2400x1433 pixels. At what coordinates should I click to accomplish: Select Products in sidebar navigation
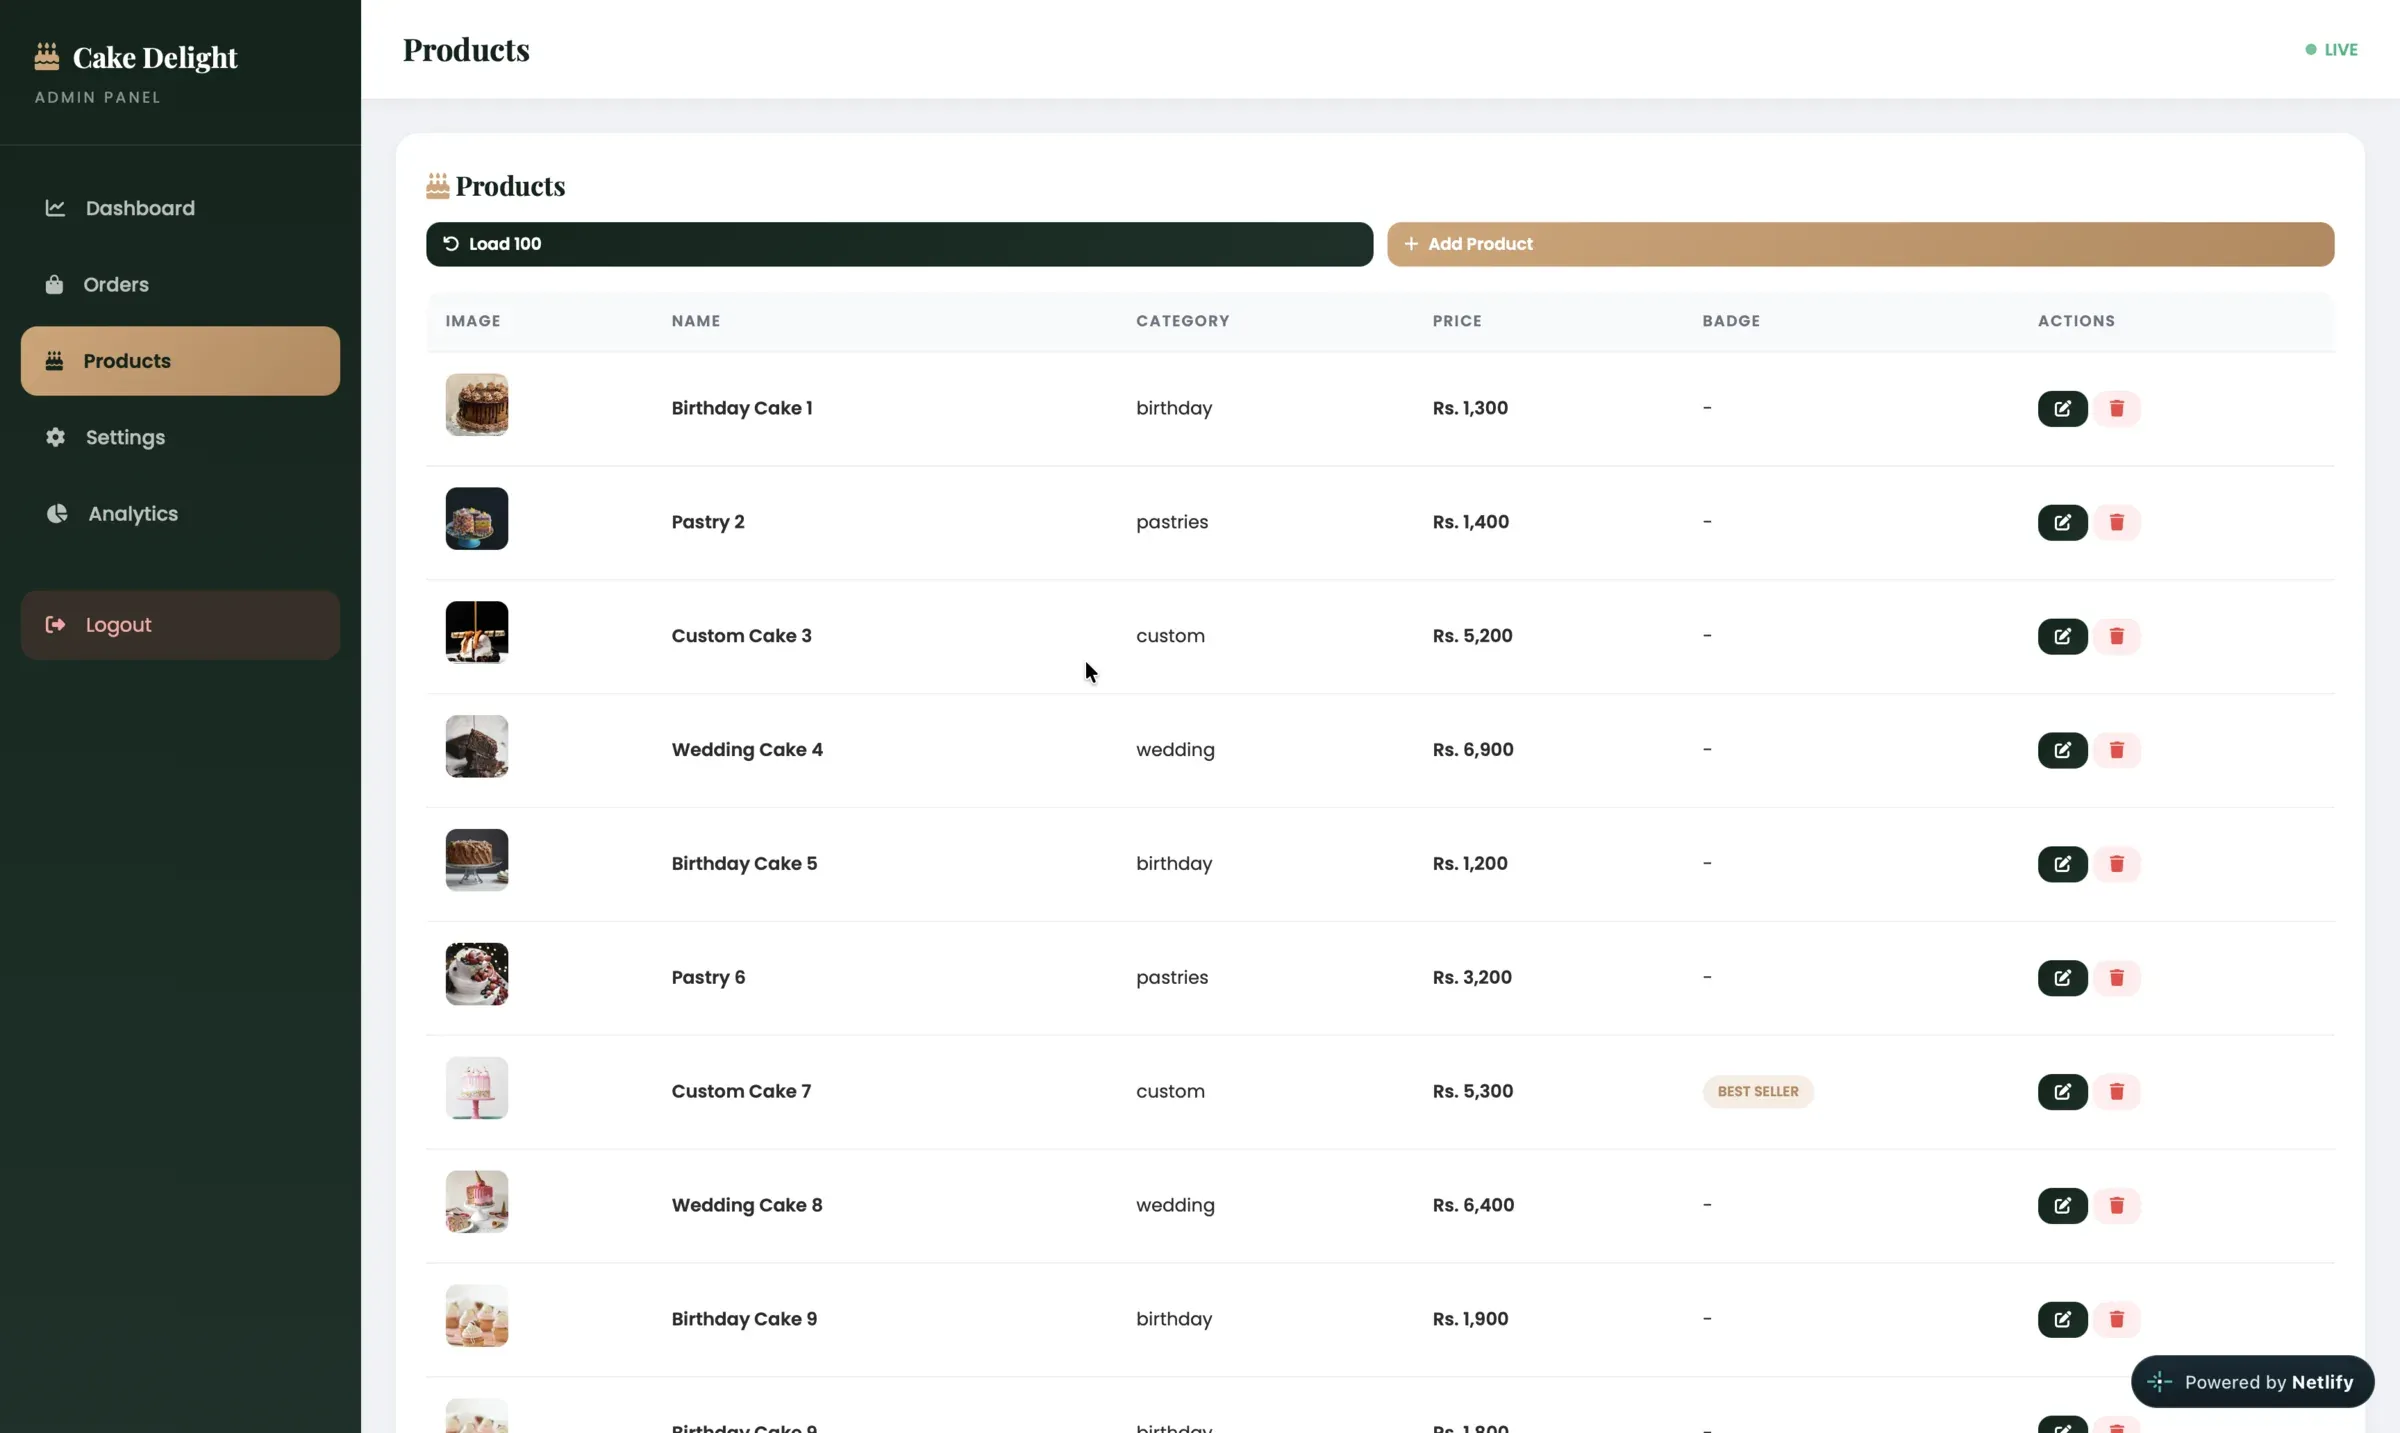[180, 361]
